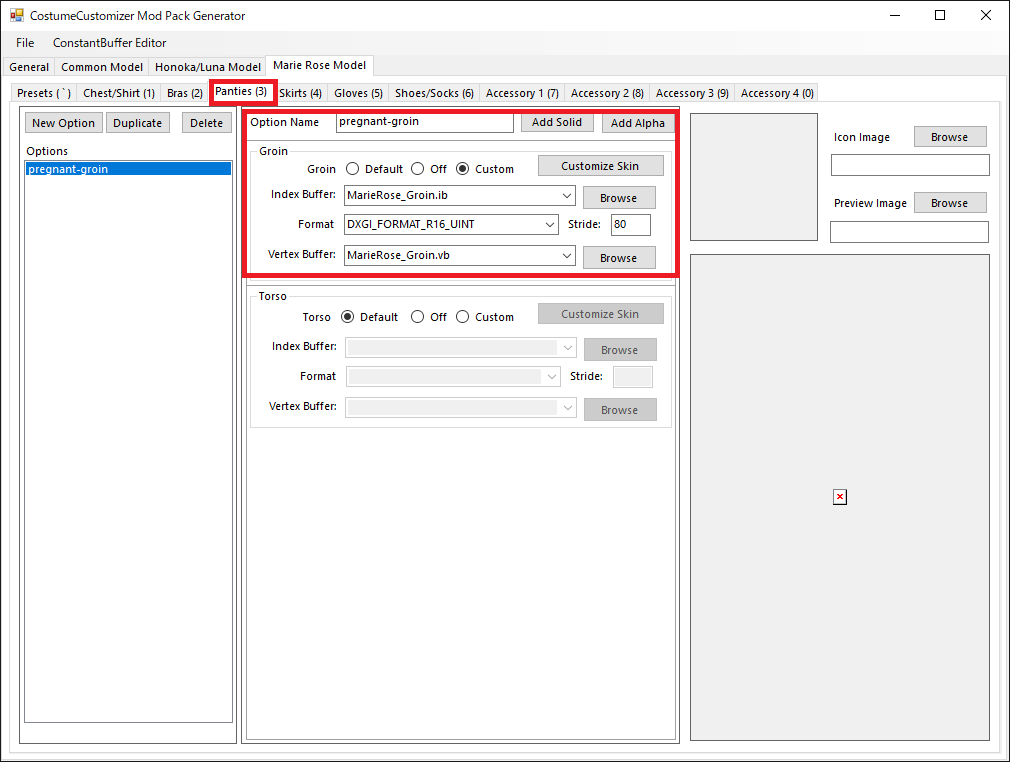Click the Add Alpha button
The image size is (1010, 762).
638,122
